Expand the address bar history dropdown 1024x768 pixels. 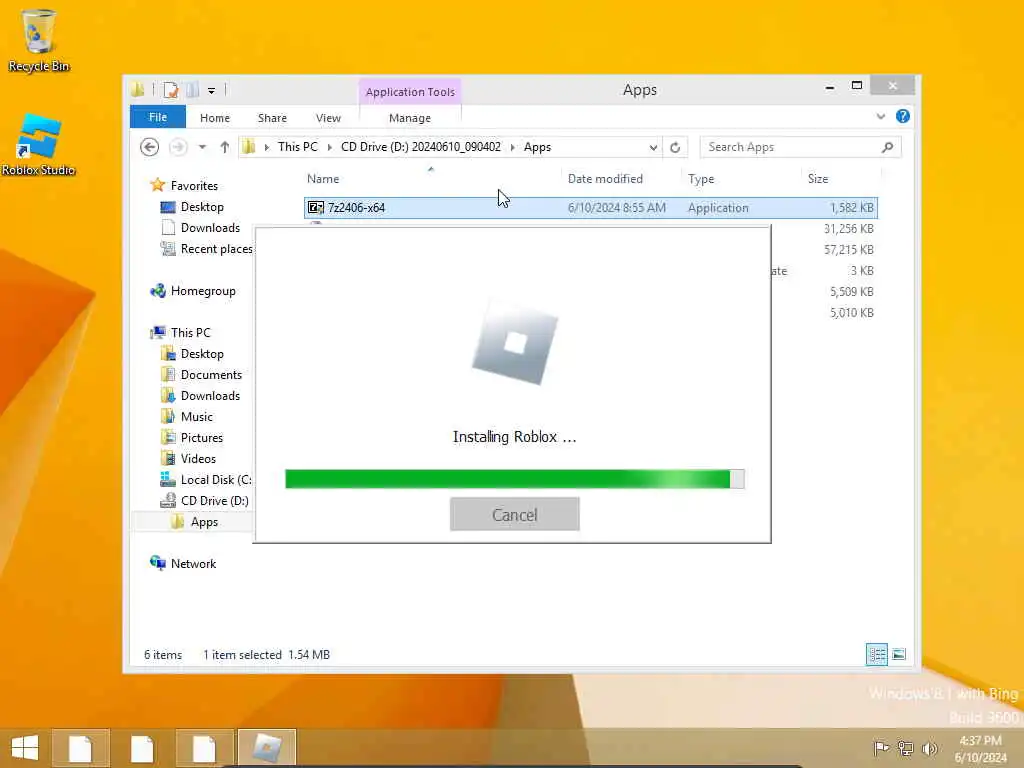pyautogui.click(x=653, y=148)
